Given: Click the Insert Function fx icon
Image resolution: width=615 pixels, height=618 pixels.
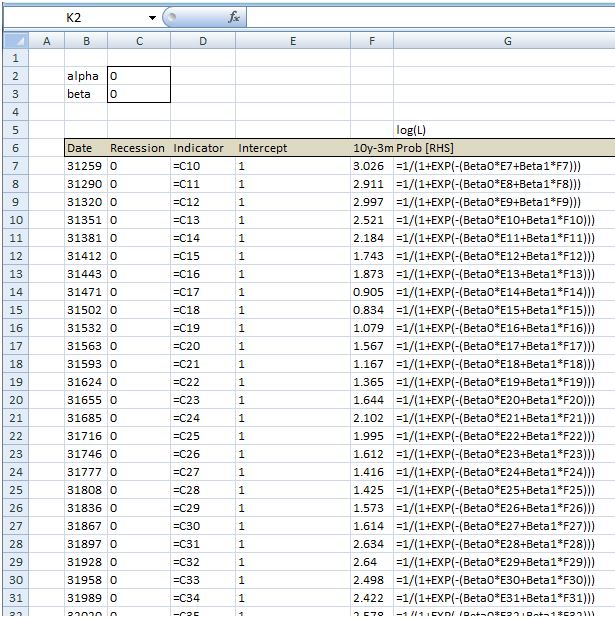Looking at the screenshot, I should click(233, 17).
